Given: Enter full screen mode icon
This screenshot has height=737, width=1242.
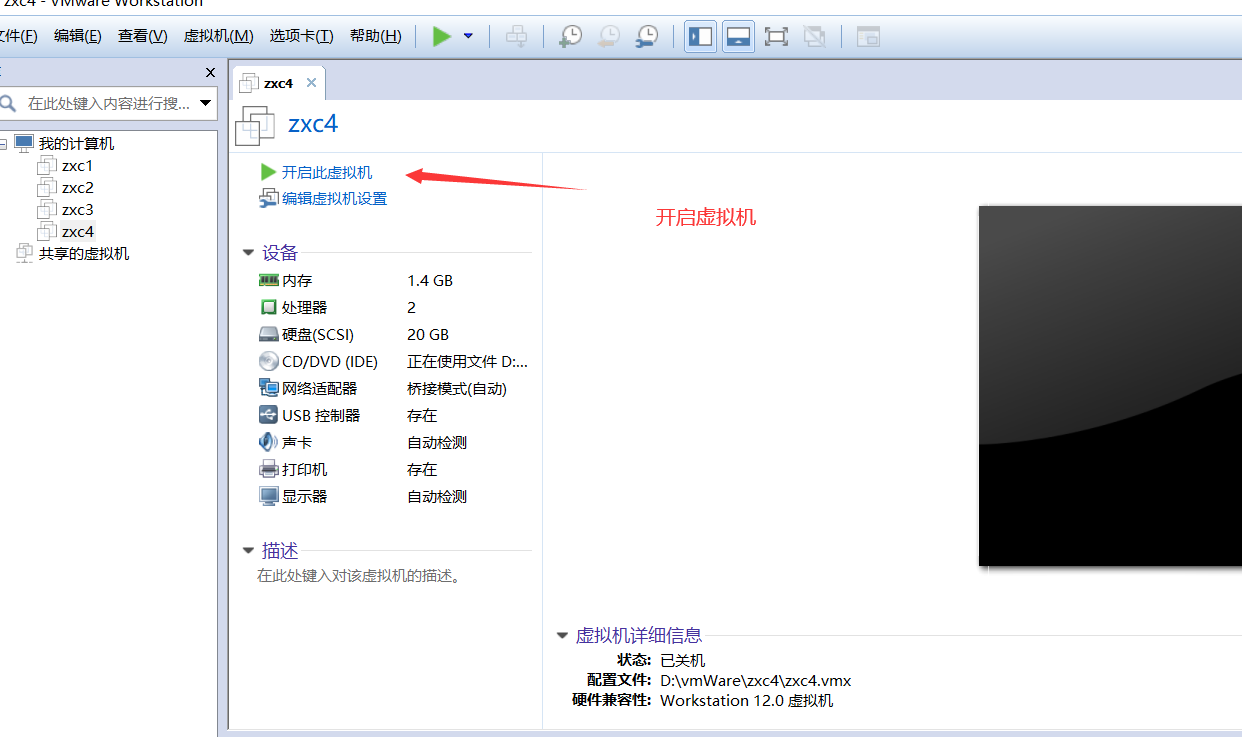Looking at the screenshot, I should [776, 37].
